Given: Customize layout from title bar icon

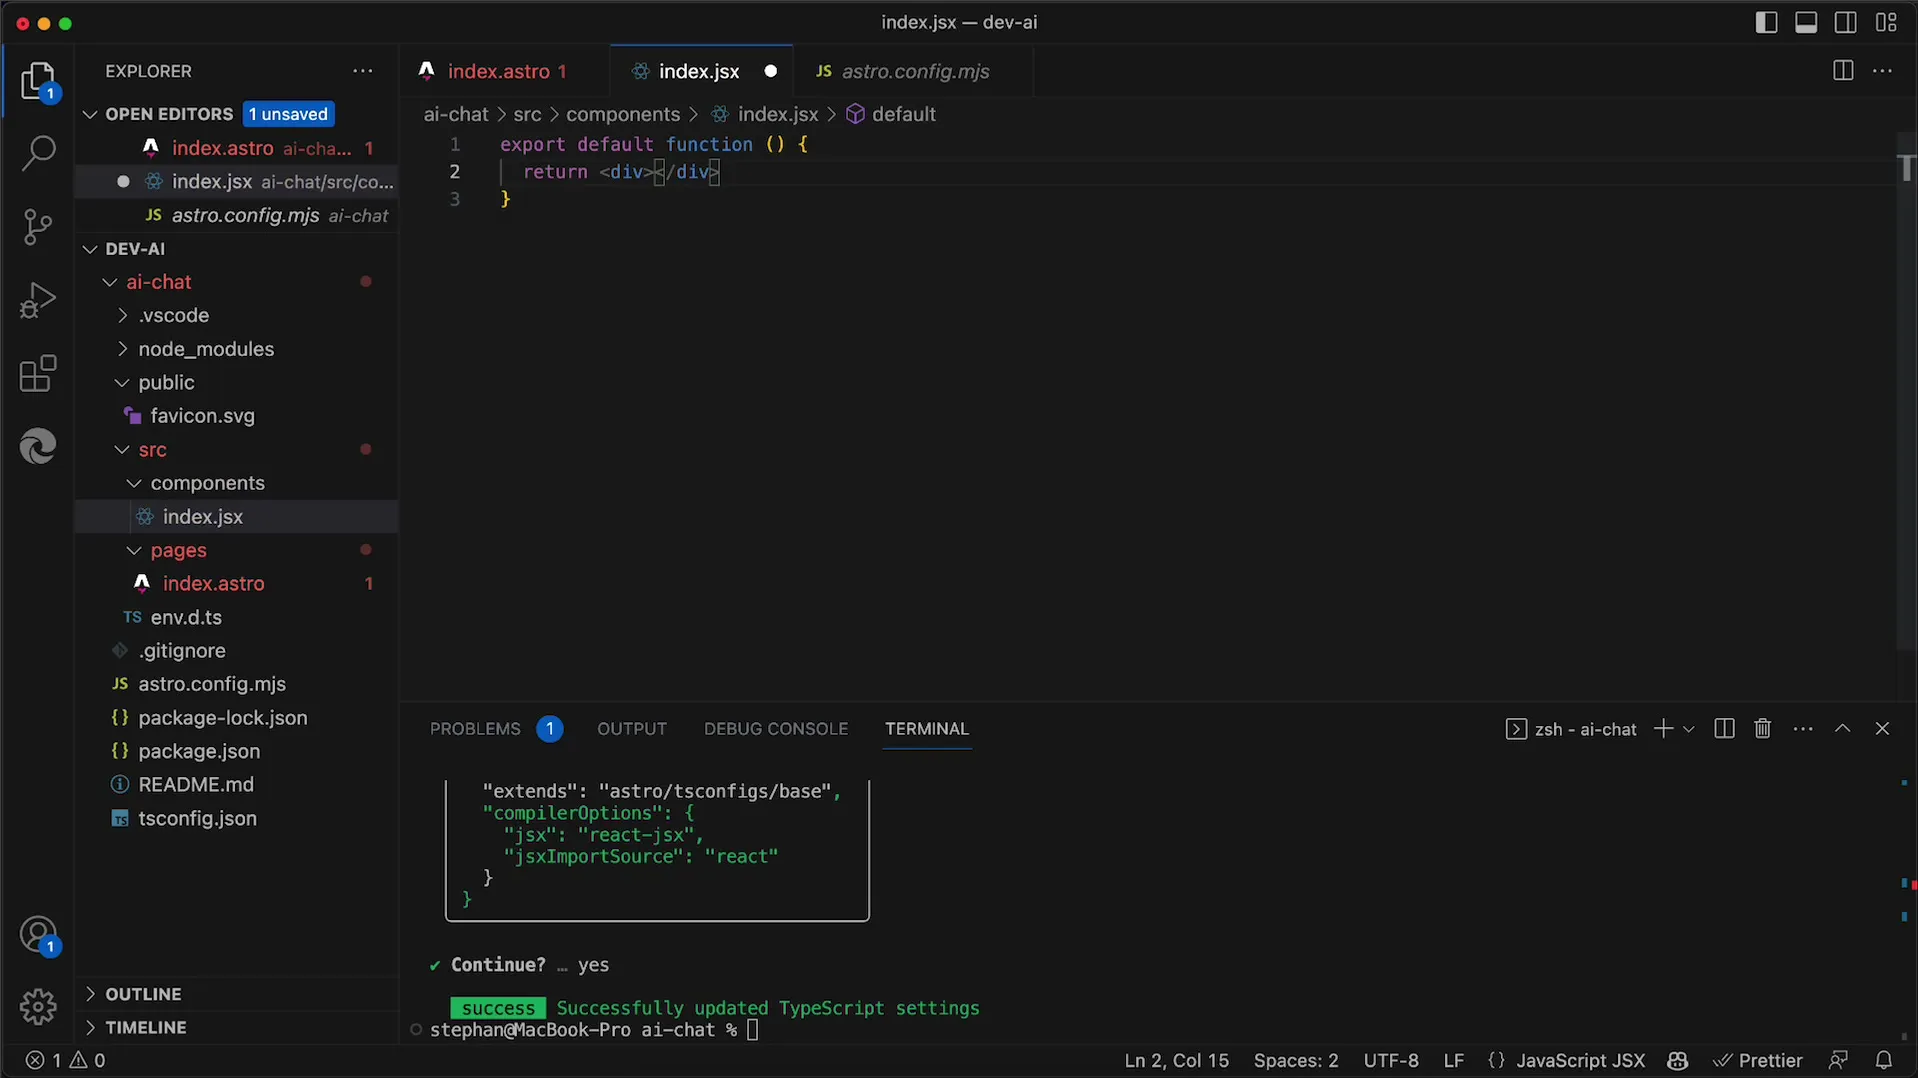Looking at the screenshot, I should pyautogui.click(x=1886, y=22).
